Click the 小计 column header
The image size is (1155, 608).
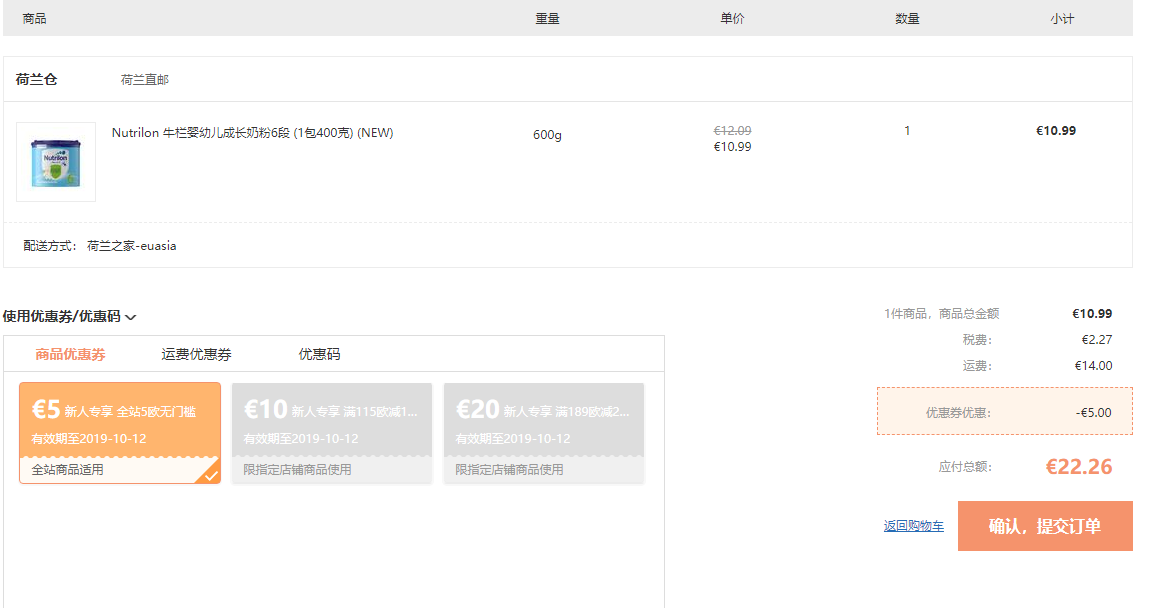[1061, 18]
